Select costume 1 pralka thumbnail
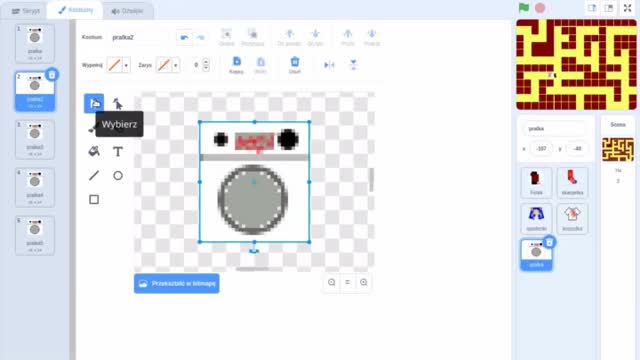The image size is (640, 360). [x=35, y=43]
